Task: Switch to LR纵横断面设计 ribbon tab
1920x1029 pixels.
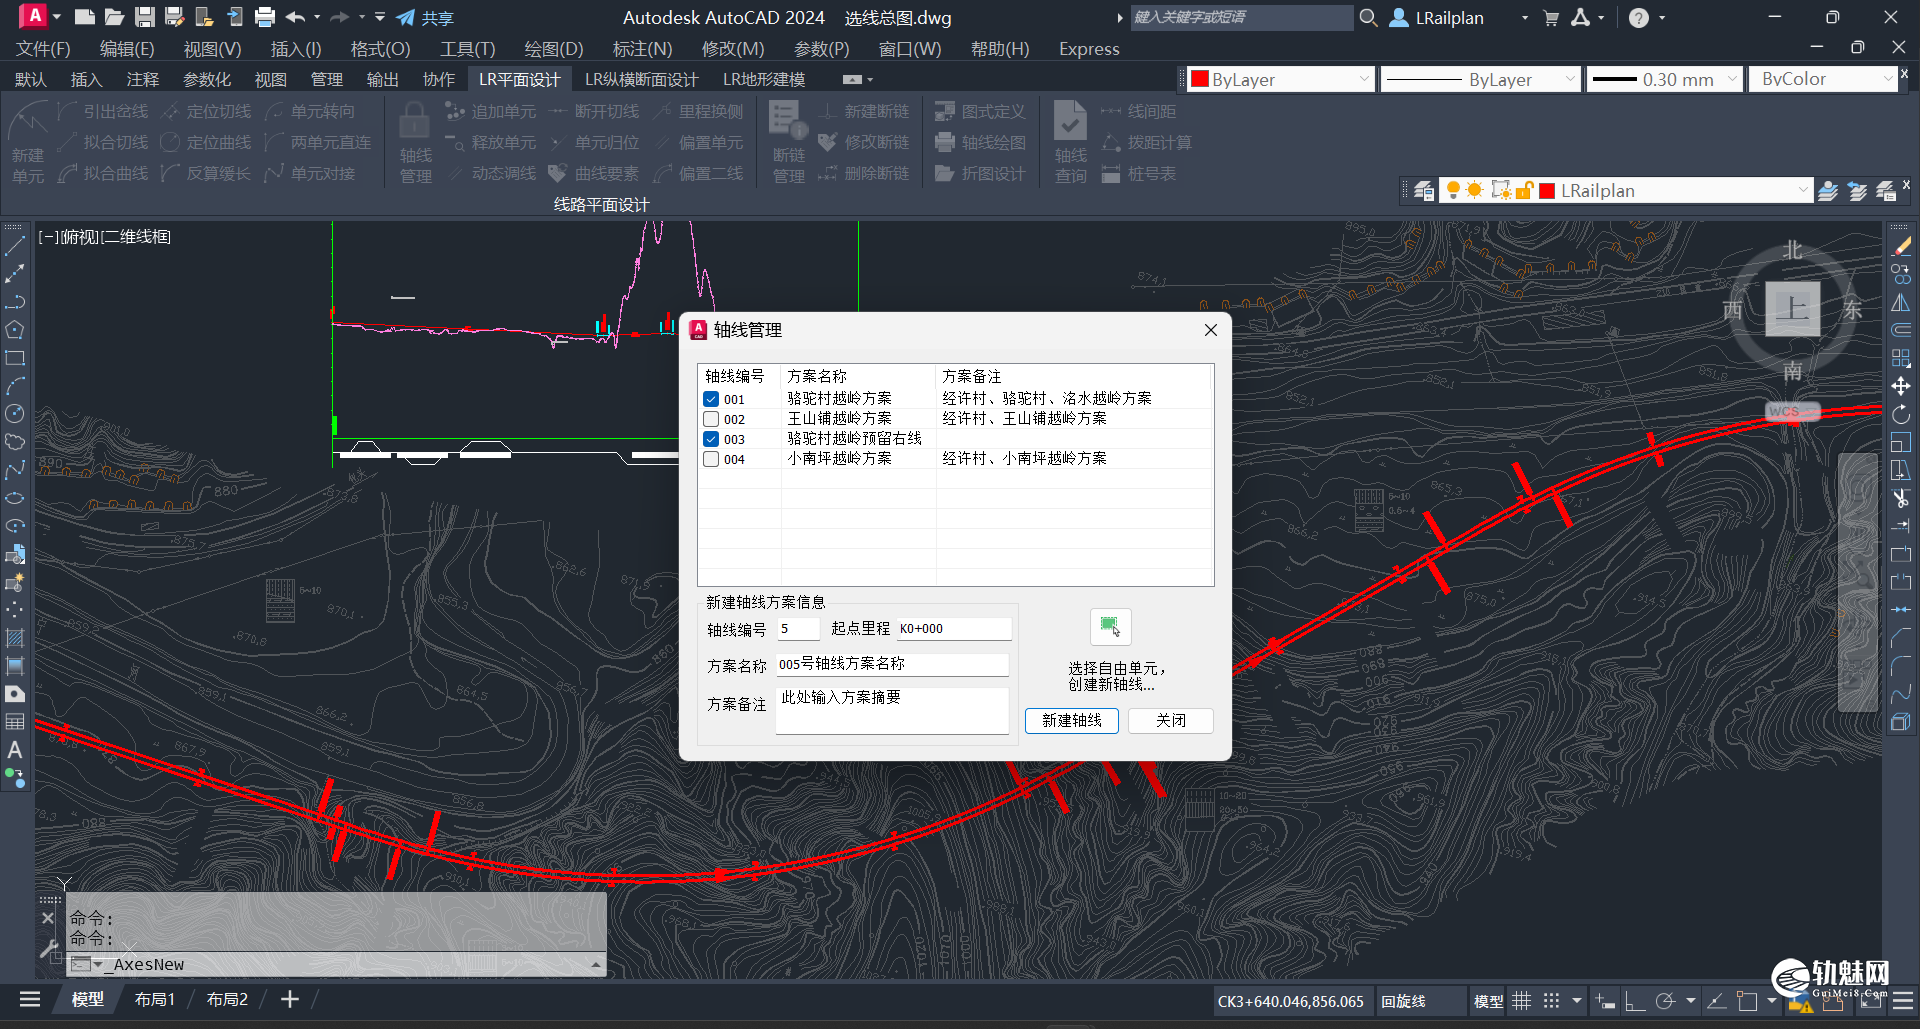Action: point(641,79)
